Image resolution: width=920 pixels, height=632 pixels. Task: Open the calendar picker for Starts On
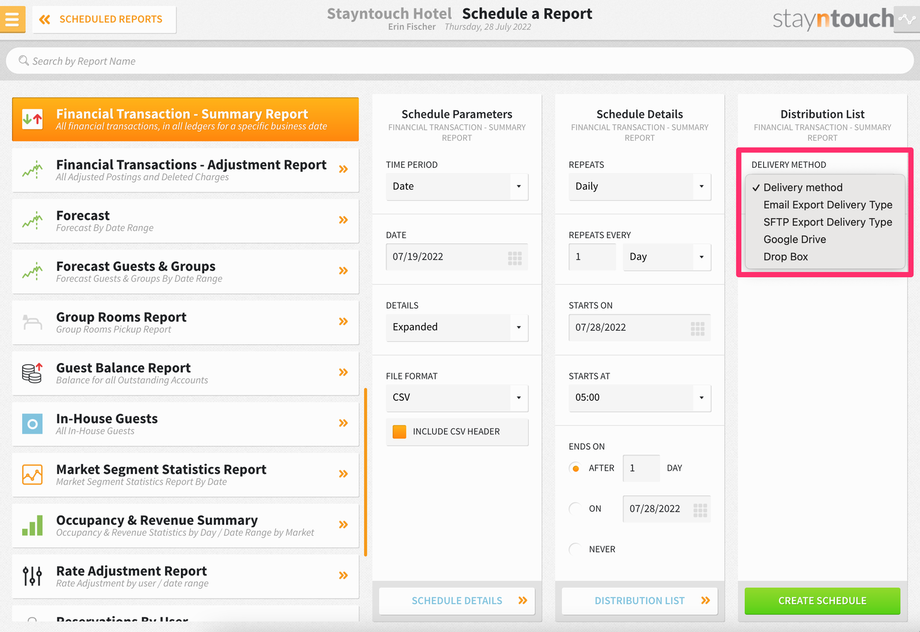click(x=698, y=328)
